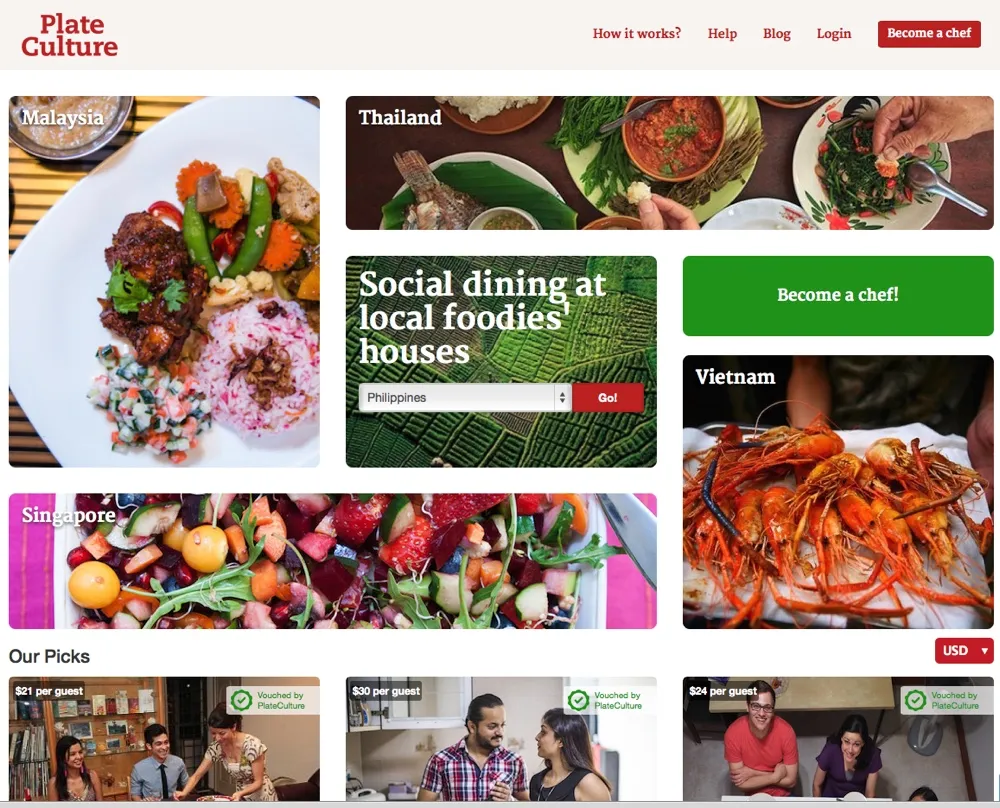Click the Vouched by PlateCulture badge on $21 listing

(273, 700)
